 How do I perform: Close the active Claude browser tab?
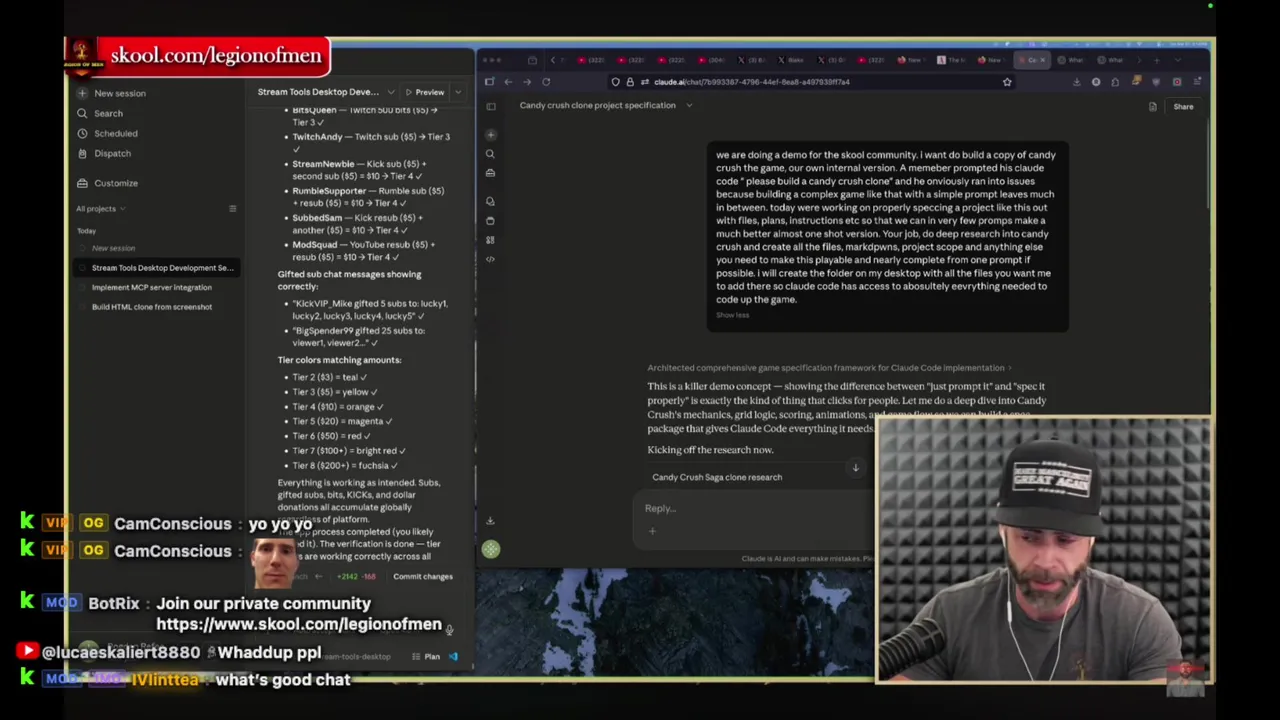pos(1042,60)
